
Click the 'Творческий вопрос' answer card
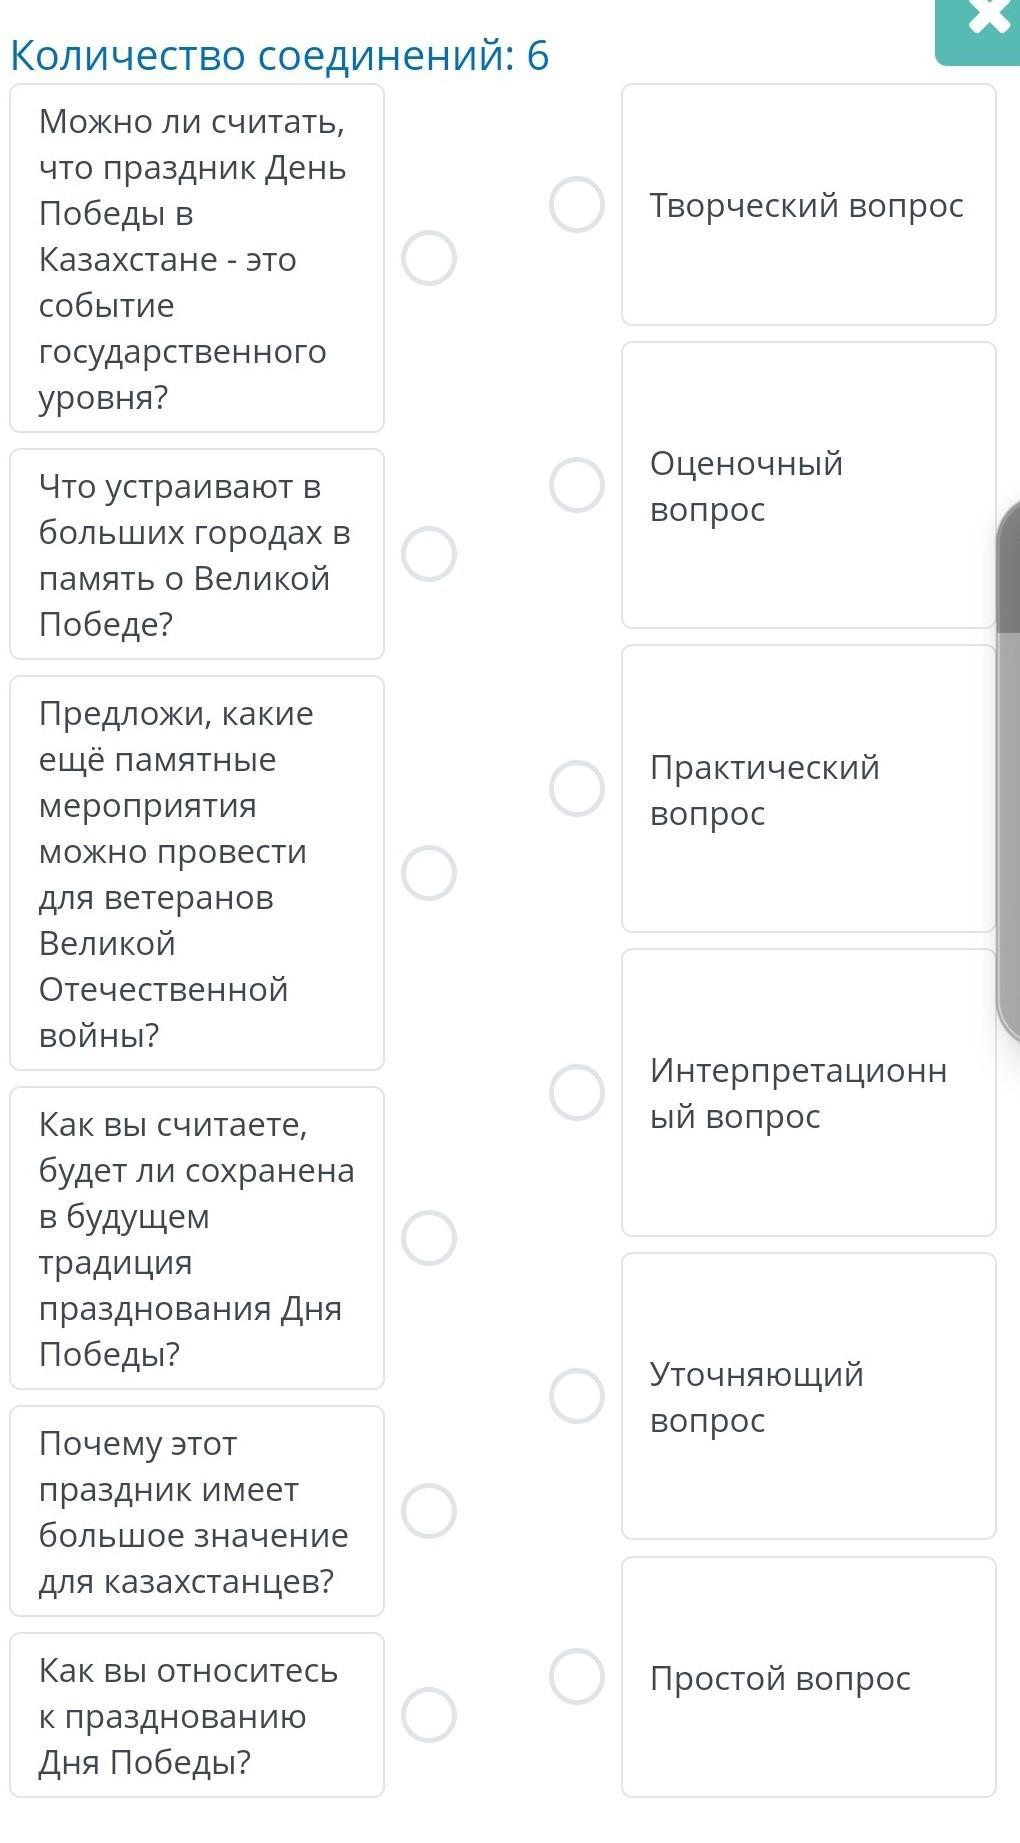pos(808,205)
